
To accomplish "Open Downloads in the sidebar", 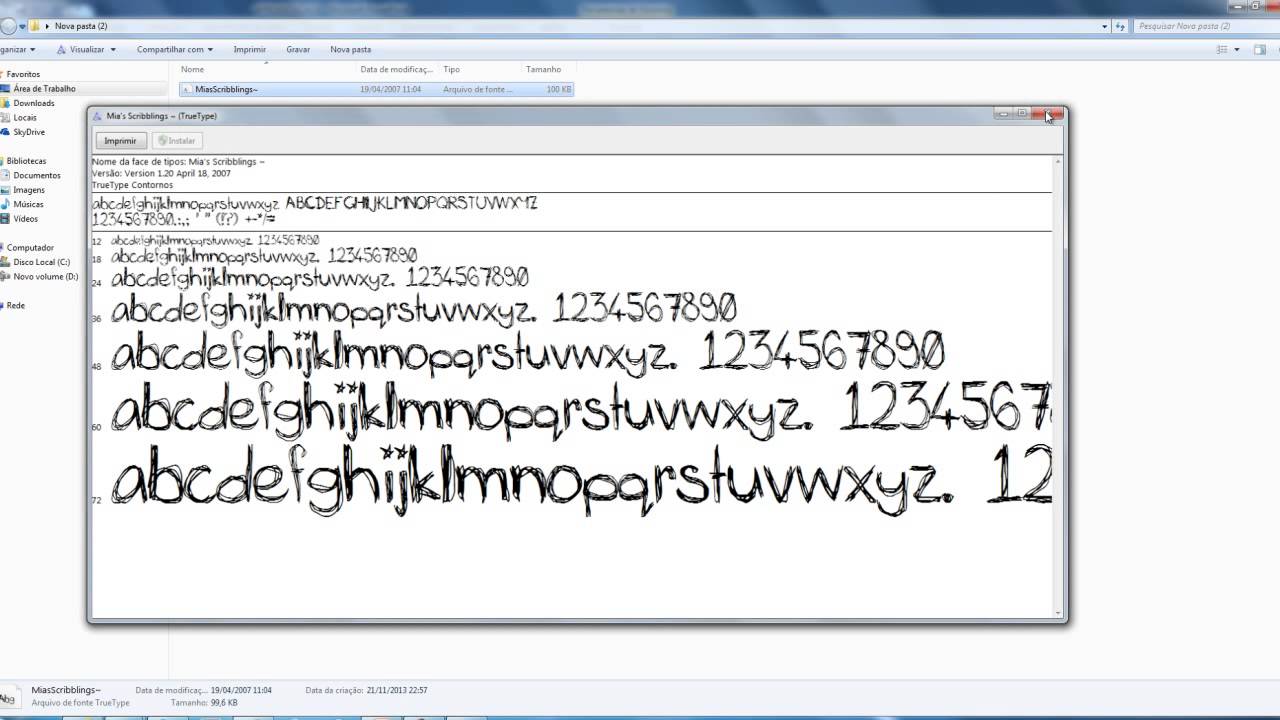I will [33, 103].
